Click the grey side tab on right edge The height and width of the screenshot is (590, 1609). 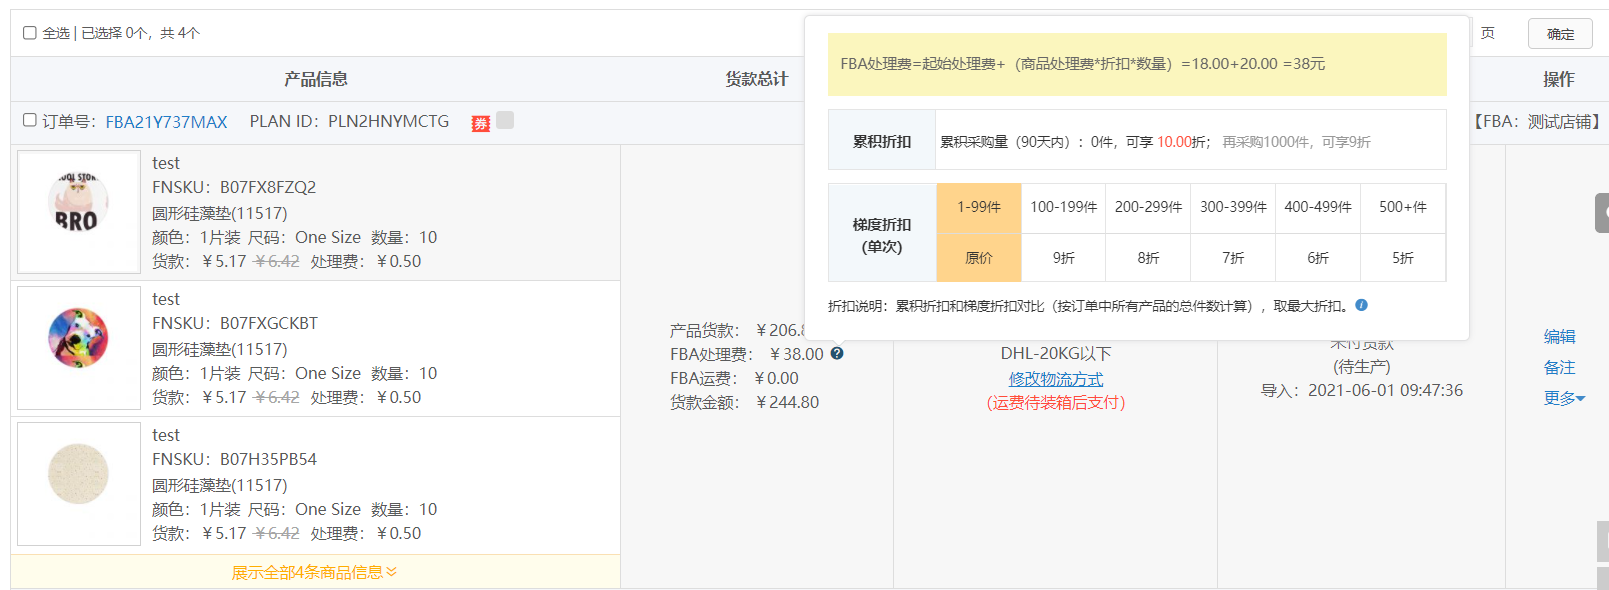(1601, 213)
